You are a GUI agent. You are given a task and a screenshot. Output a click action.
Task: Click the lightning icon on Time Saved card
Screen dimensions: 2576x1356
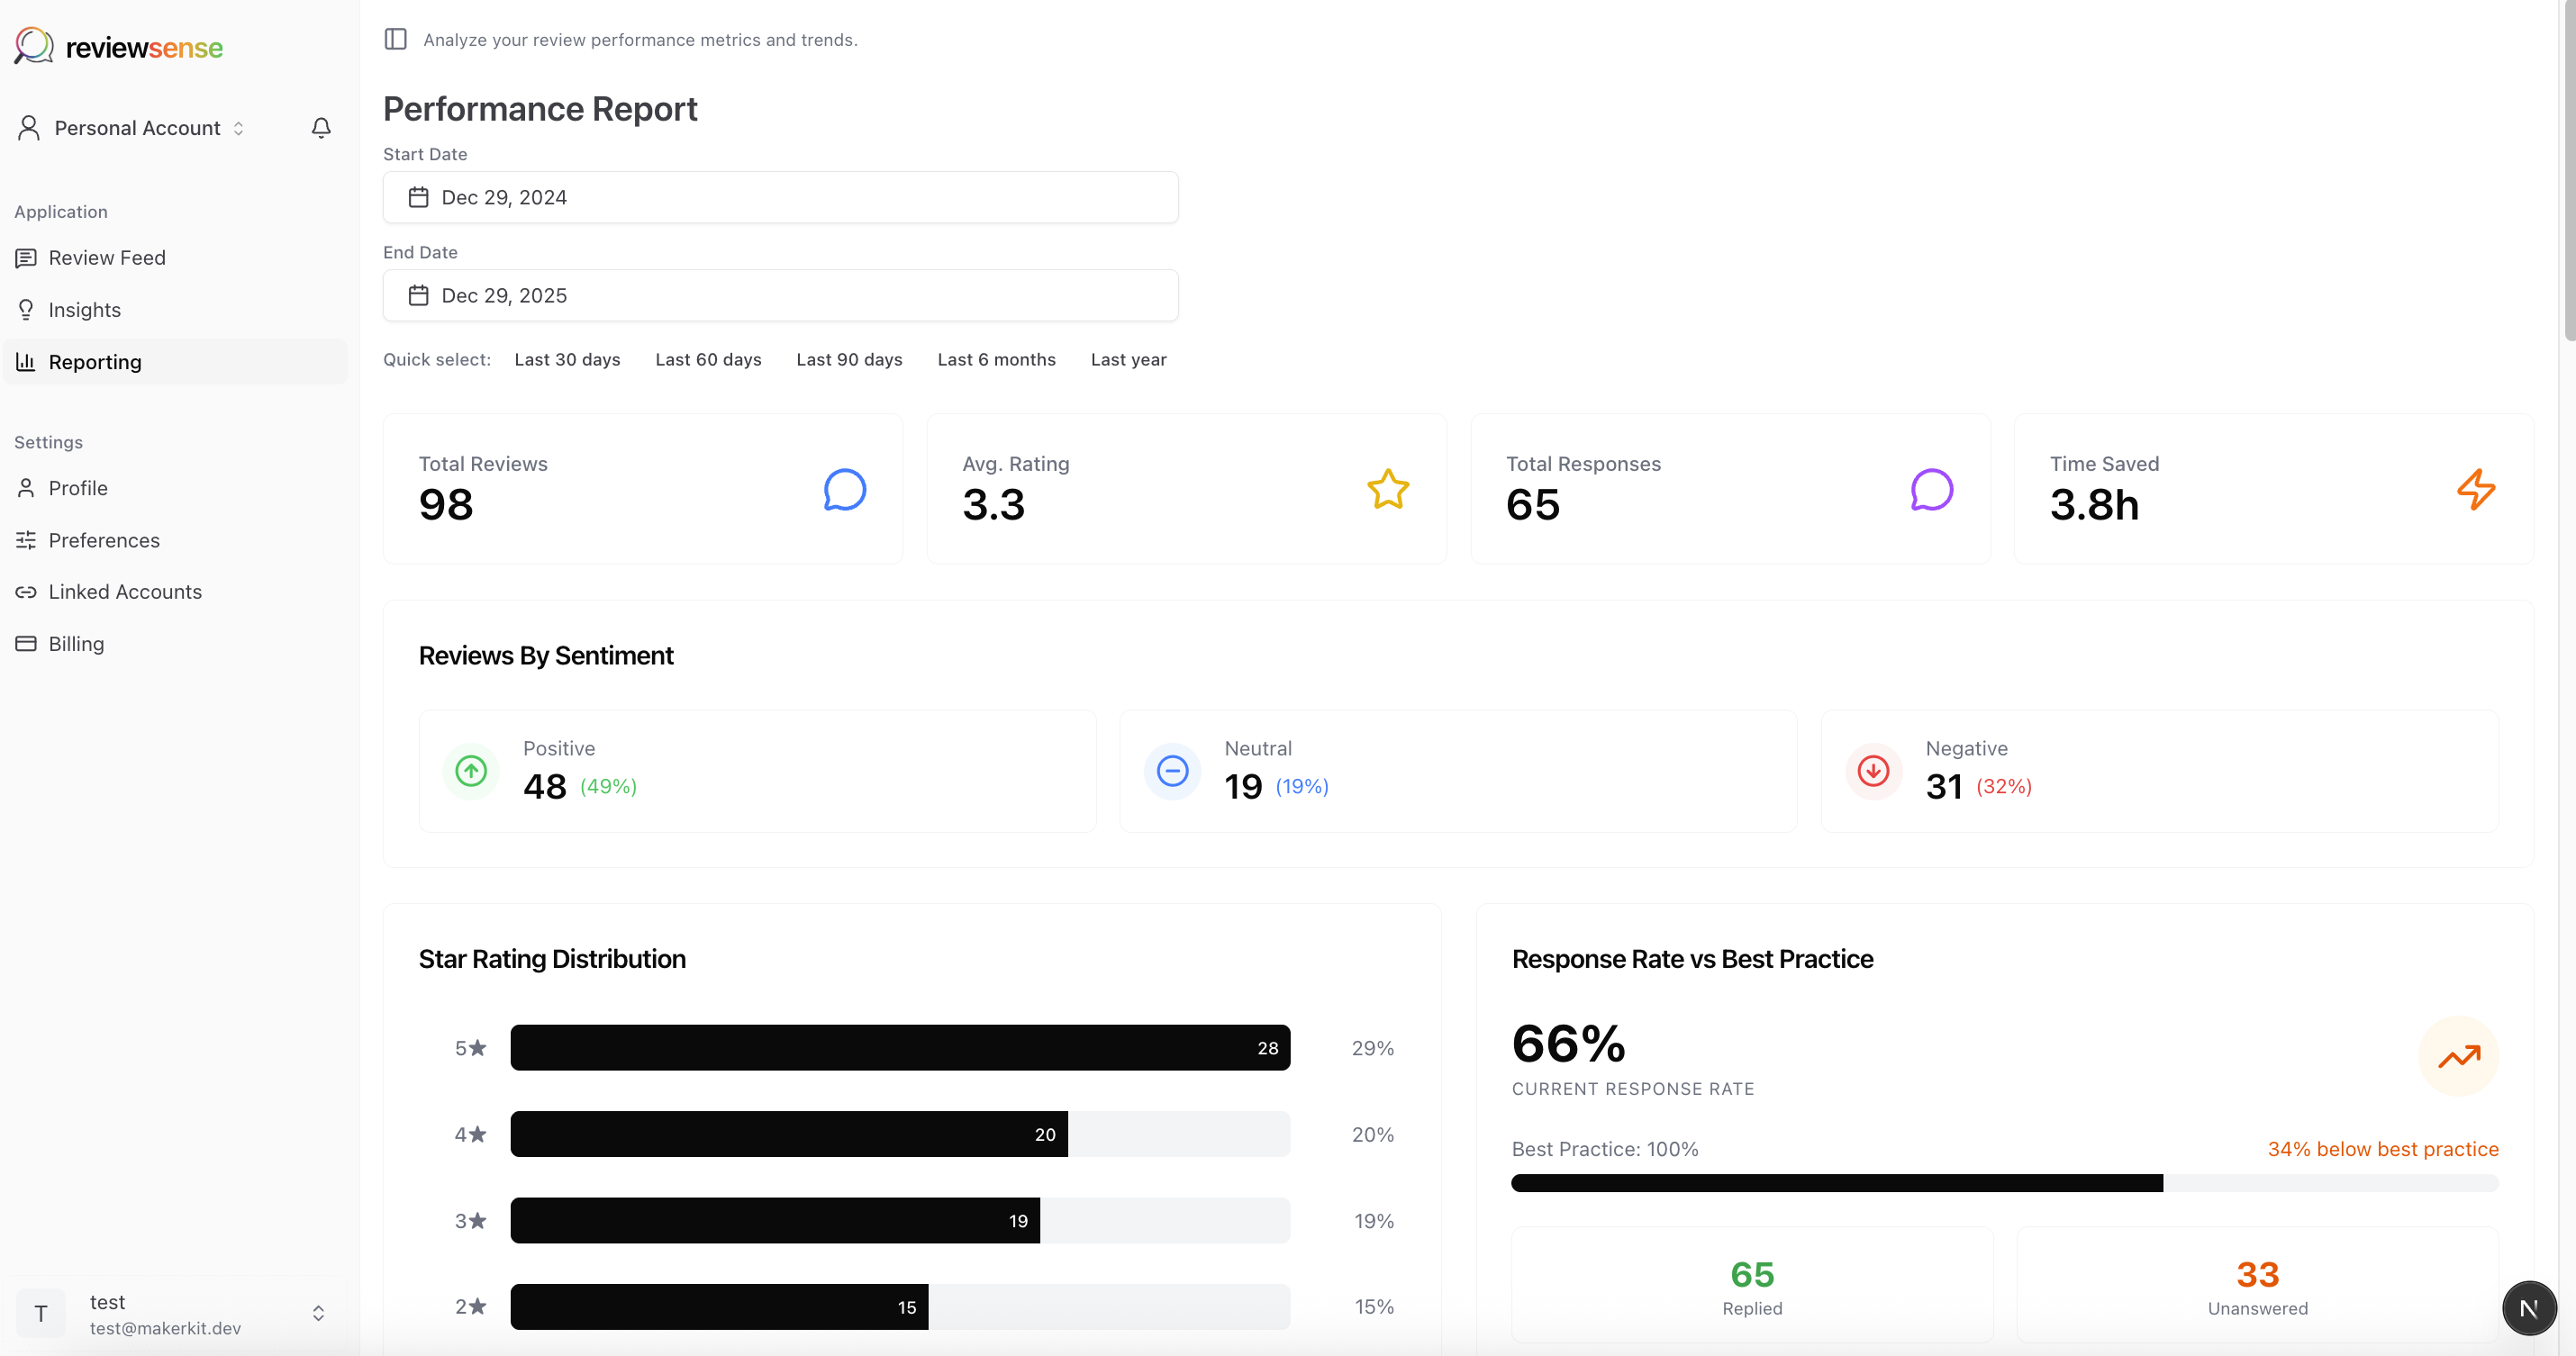point(2475,490)
